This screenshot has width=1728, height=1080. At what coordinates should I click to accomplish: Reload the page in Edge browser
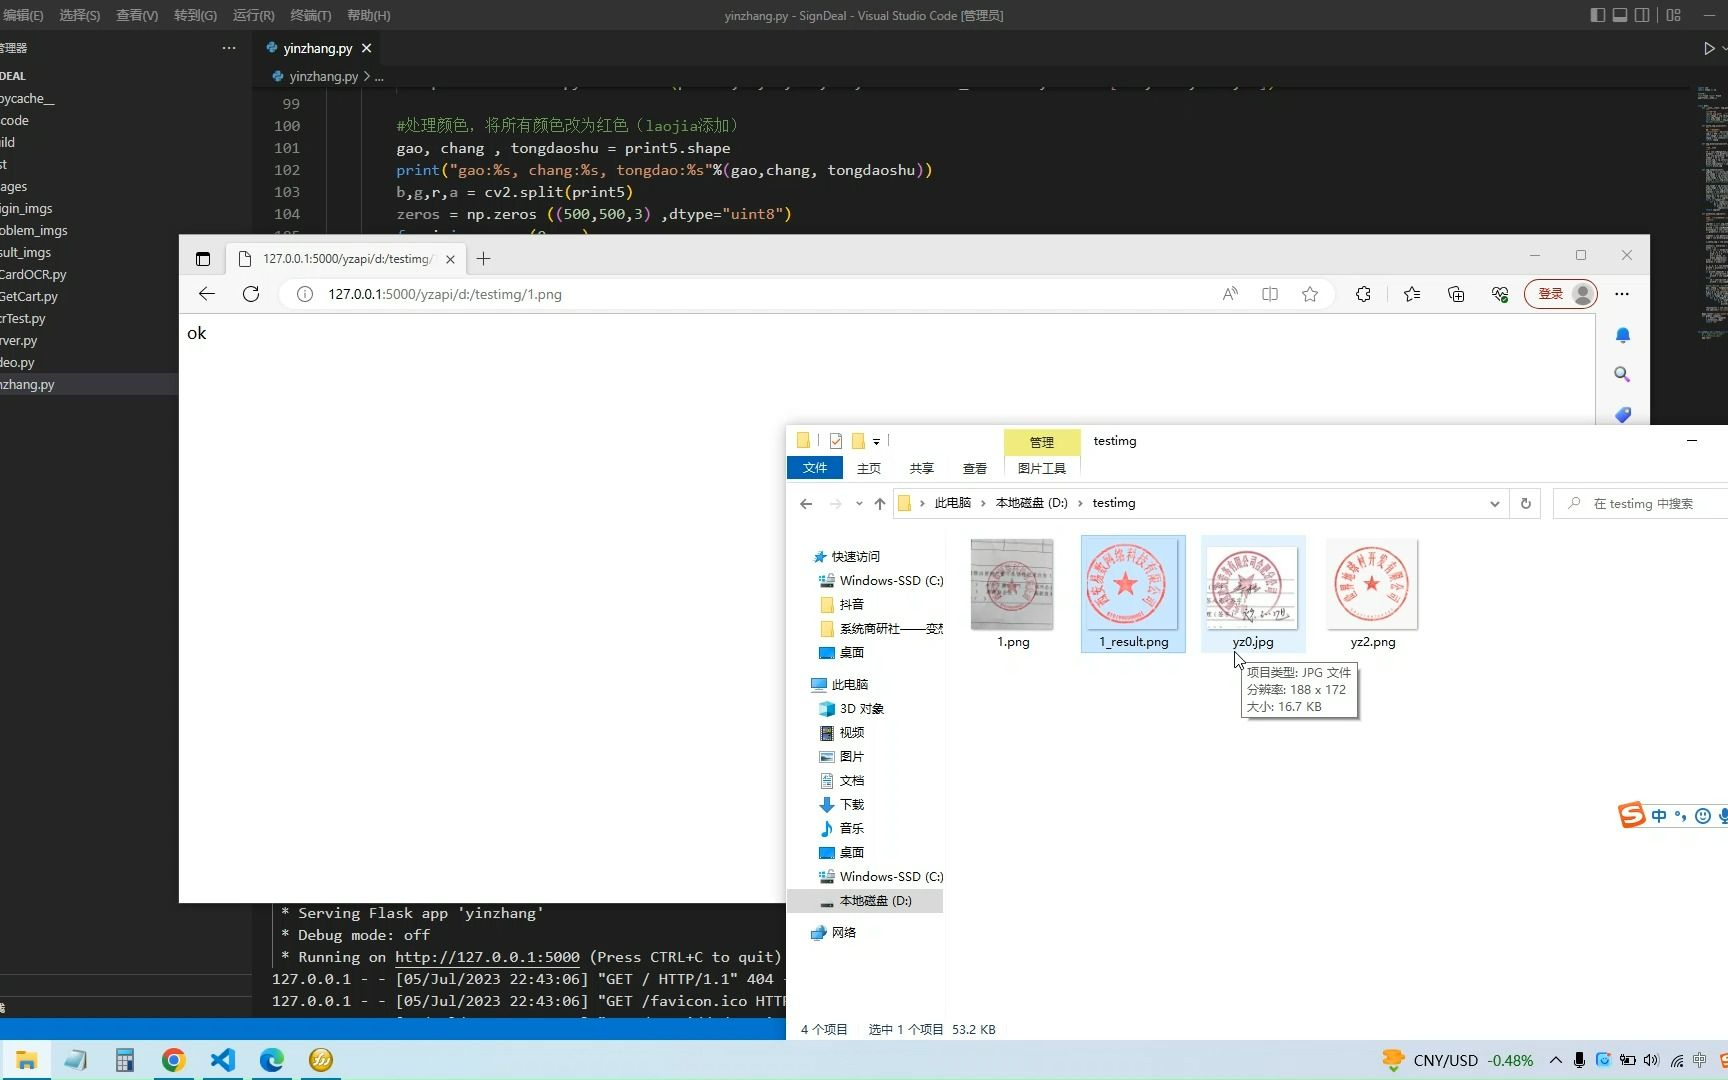[251, 294]
